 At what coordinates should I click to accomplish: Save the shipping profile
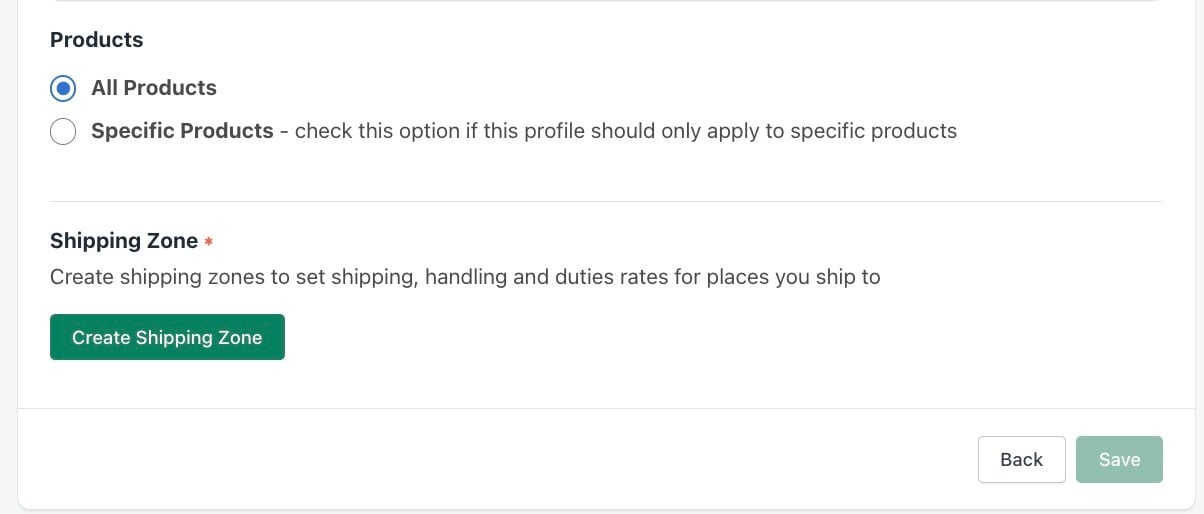tap(1119, 459)
